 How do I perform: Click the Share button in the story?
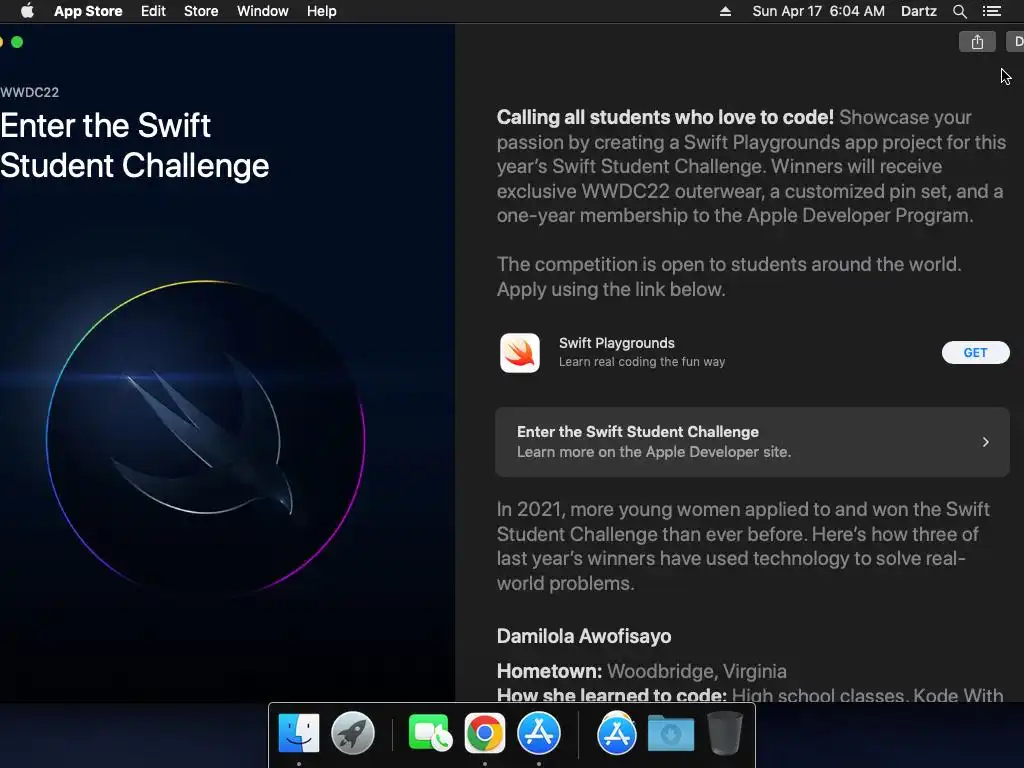tap(977, 42)
